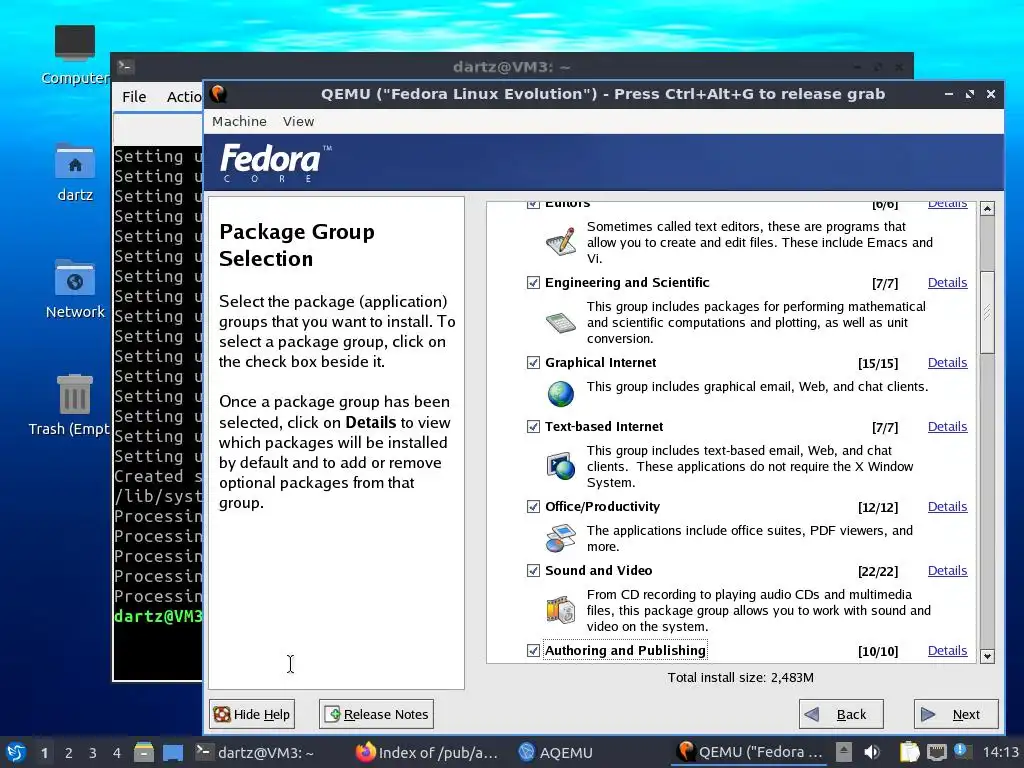
Task: Click the Text-based Internet monitor icon
Action: click(x=560, y=466)
